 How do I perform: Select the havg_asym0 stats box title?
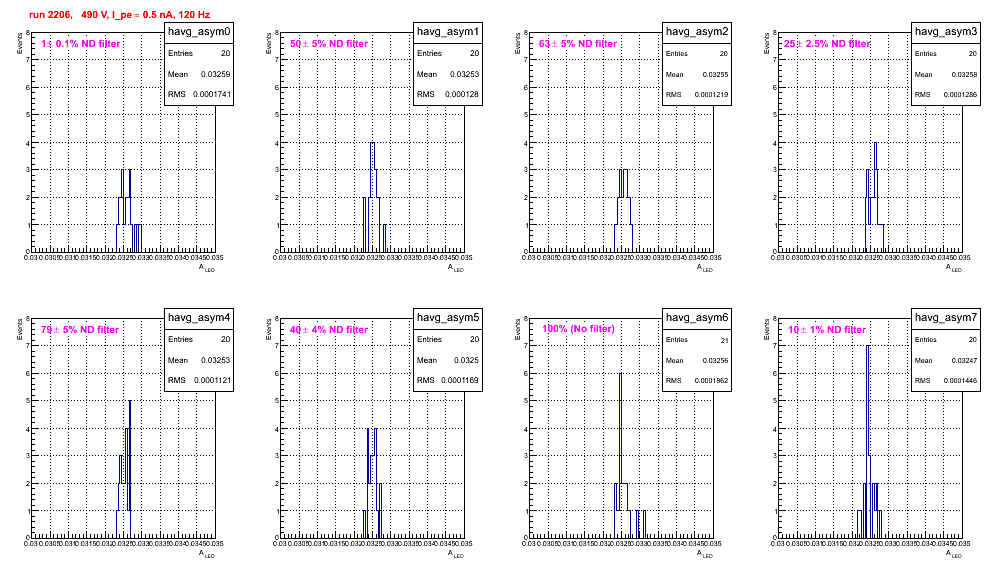[x=199, y=31]
